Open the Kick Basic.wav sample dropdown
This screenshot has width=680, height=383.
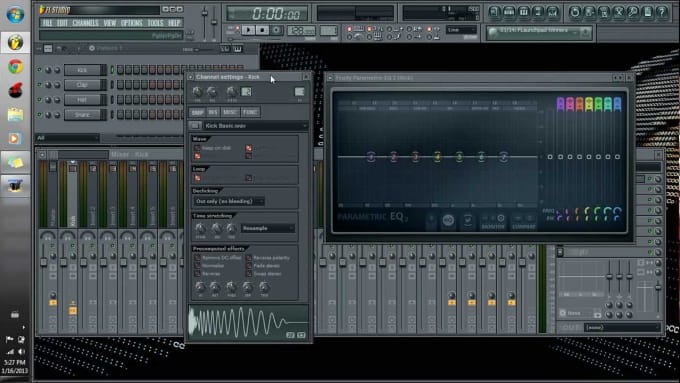click(x=255, y=125)
